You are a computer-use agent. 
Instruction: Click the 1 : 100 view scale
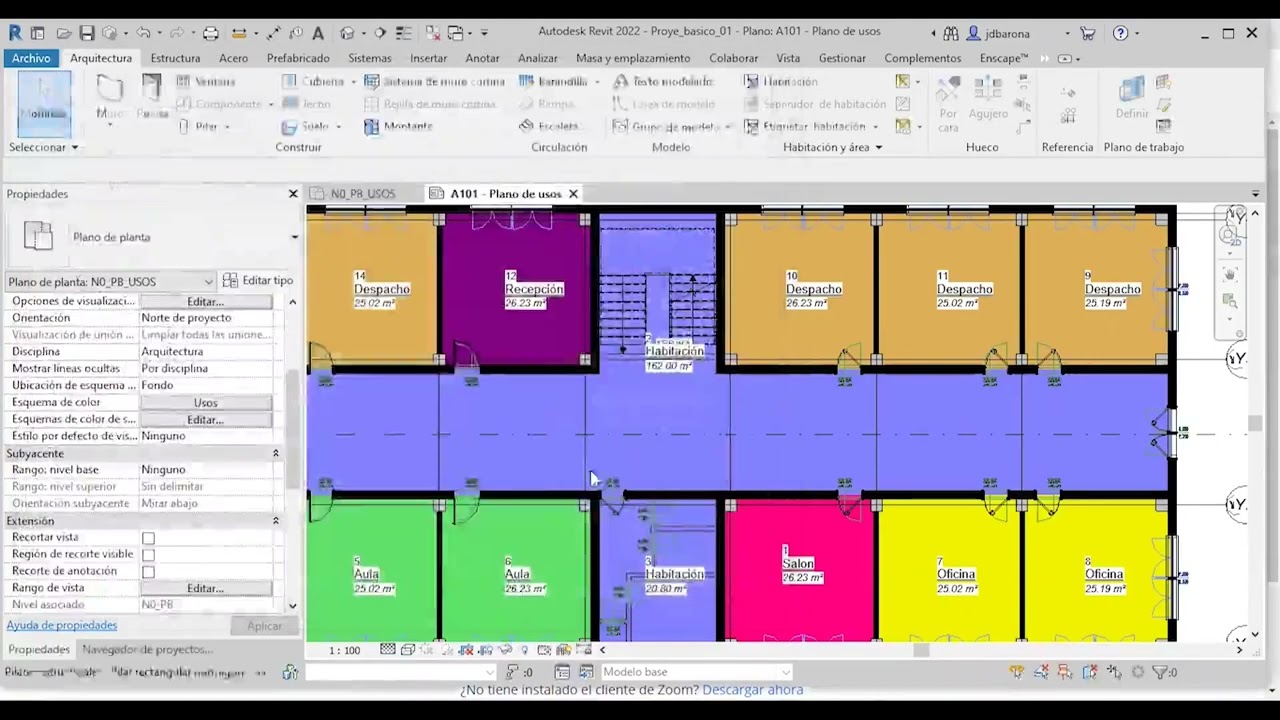point(345,650)
